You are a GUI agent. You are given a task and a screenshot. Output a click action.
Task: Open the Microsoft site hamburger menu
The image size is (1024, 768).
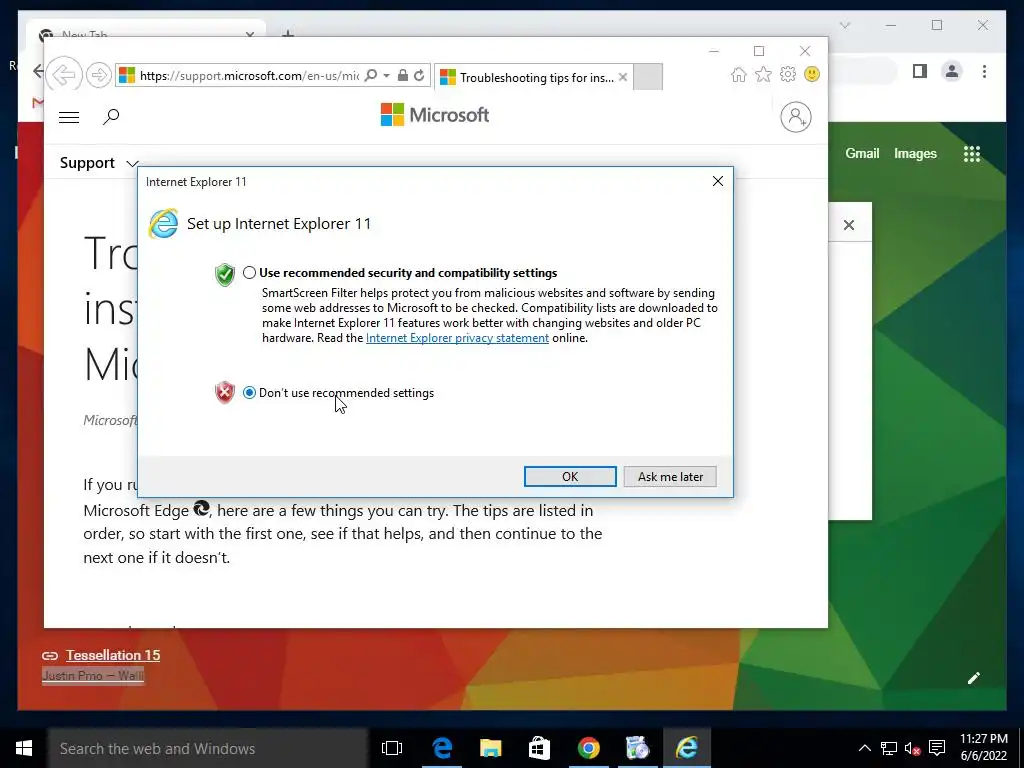tap(69, 117)
